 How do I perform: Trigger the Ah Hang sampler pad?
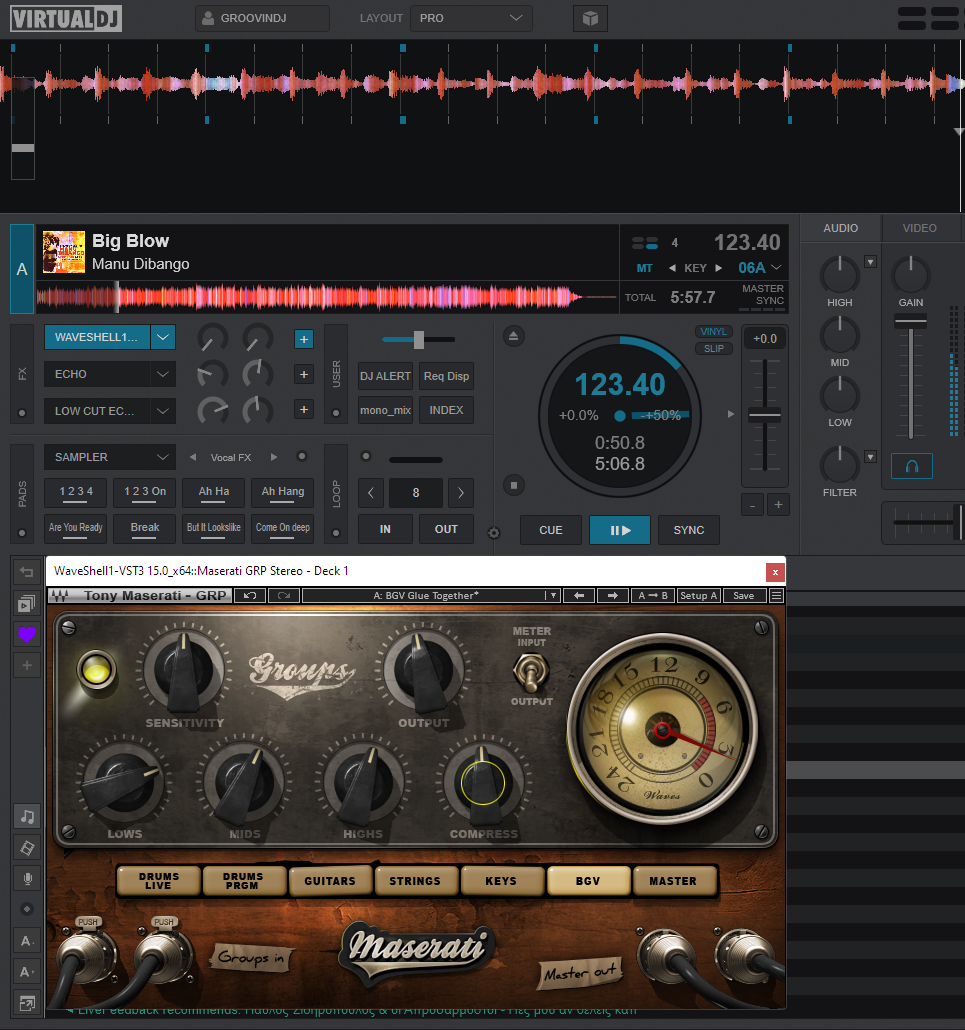tap(282, 493)
